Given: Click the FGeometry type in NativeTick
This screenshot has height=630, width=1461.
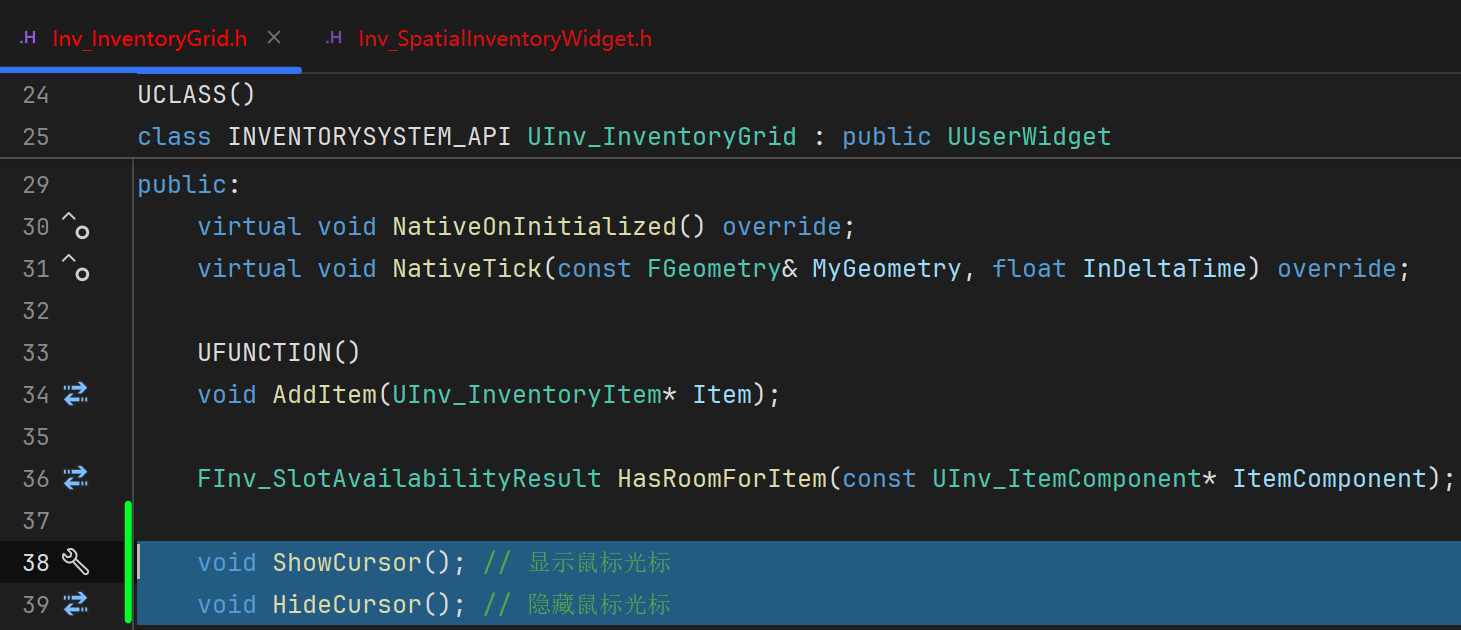Looking at the screenshot, I should 714,268.
